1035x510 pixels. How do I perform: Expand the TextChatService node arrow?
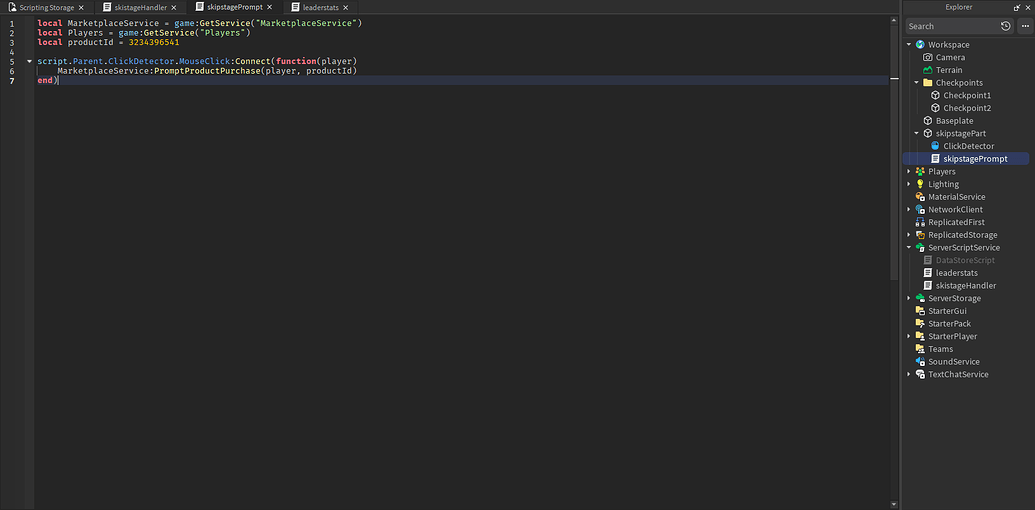(x=909, y=374)
